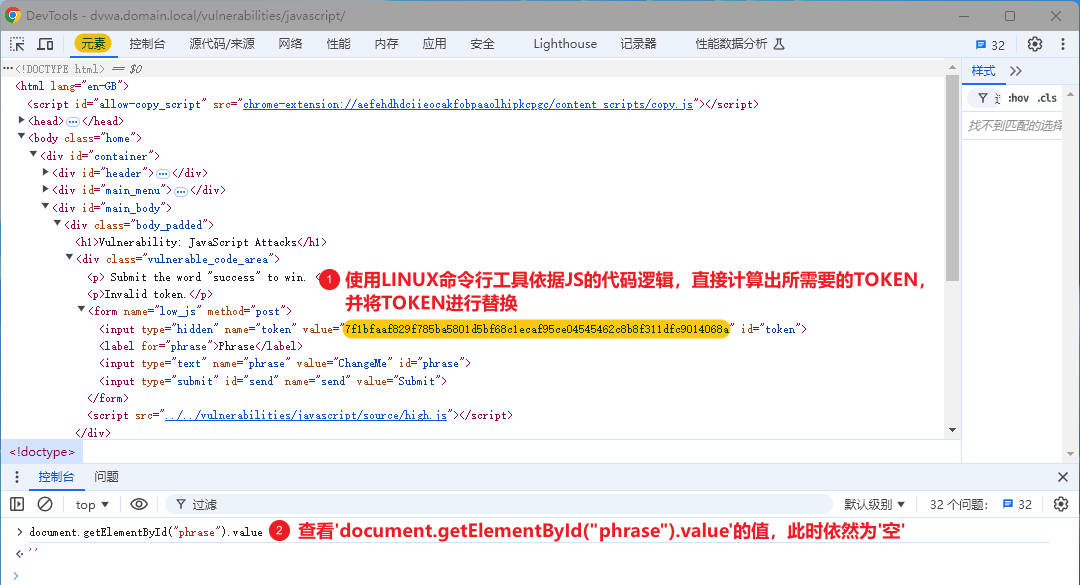Click the scroll down arrow in Elements panel
This screenshot has height=585, width=1080.
(952, 430)
